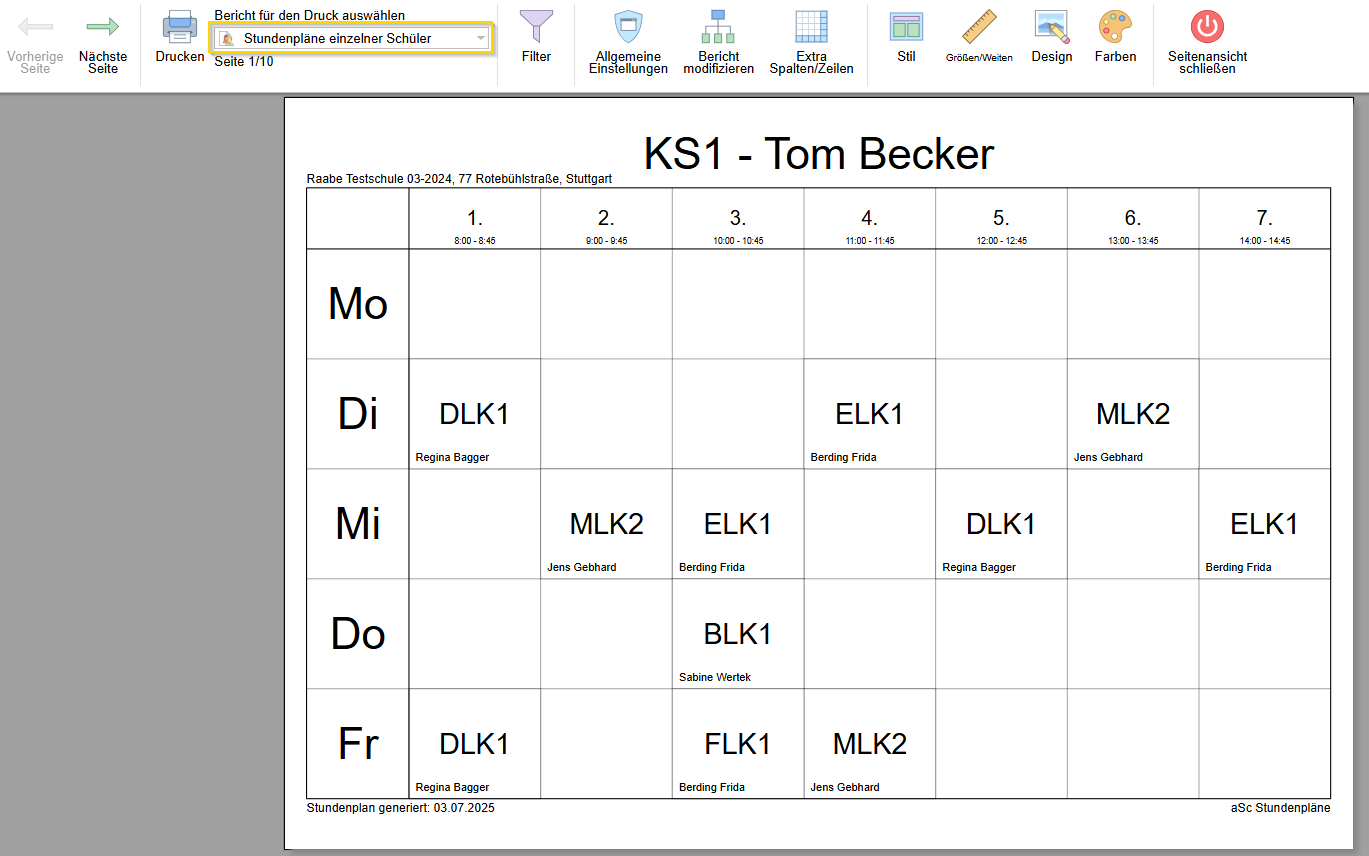1369x856 pixels.
Task: Select Wednesday's ELK1 lesson in period 3
Action: 738,524
